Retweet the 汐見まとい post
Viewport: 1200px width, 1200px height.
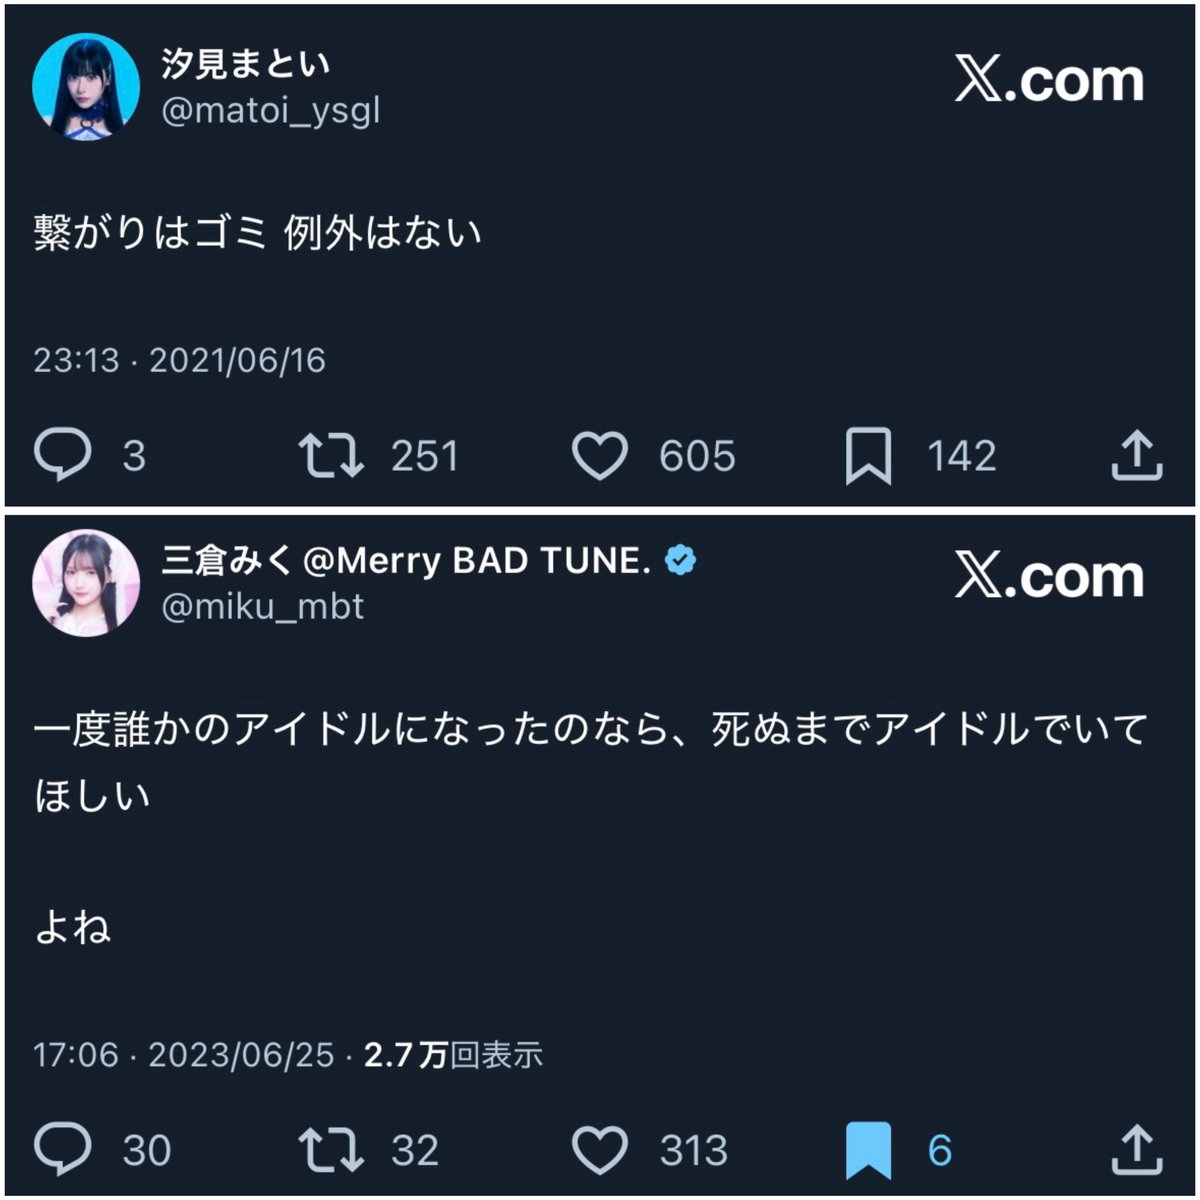coord(331,456)
